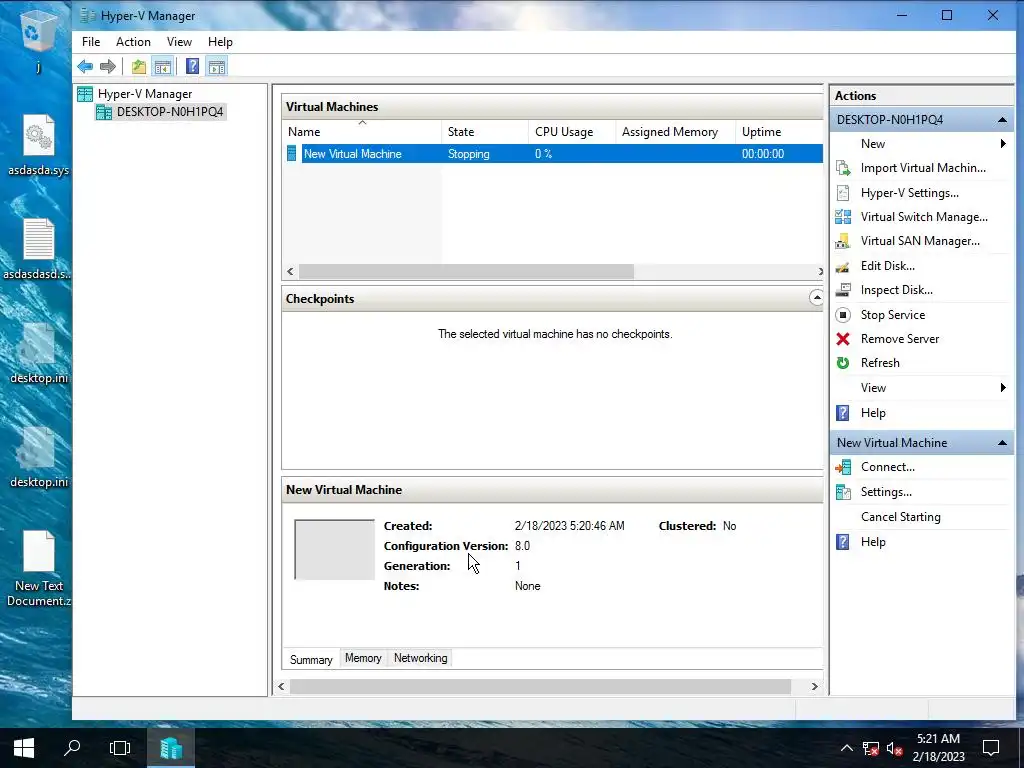The image size is (1024, 768).
Task: Click the Up one level folder icon
Action: pos(138,67)
